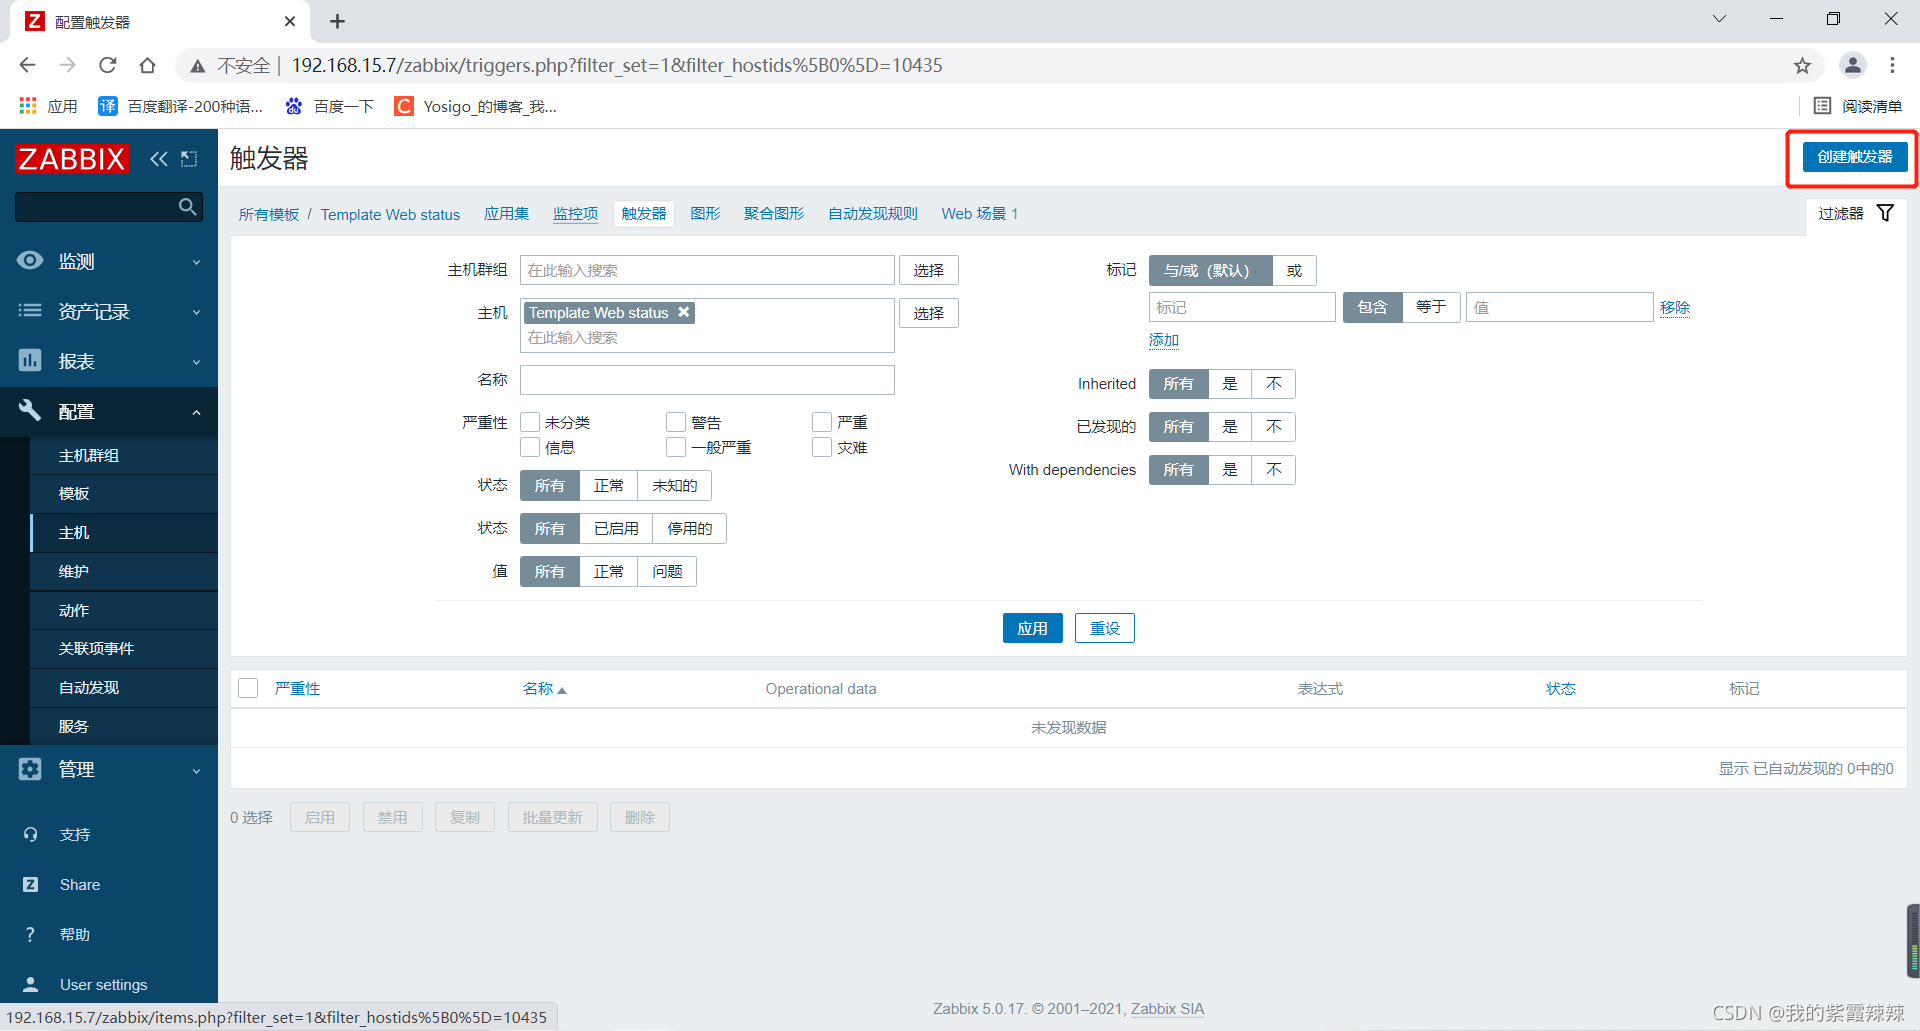
Task: Reset filter with 重设 button
Action: [x=1104, y=628]
